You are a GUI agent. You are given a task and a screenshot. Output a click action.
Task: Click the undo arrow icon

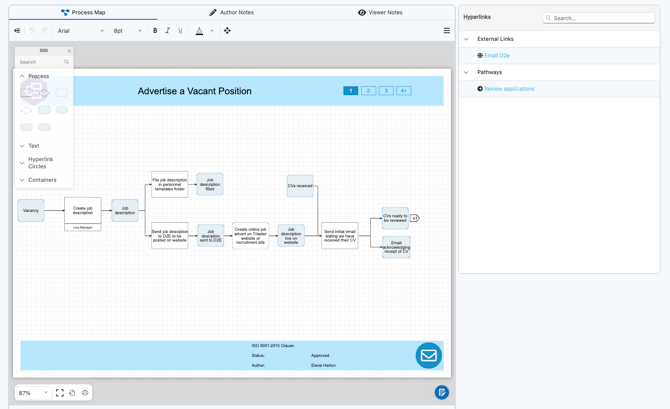32,31
